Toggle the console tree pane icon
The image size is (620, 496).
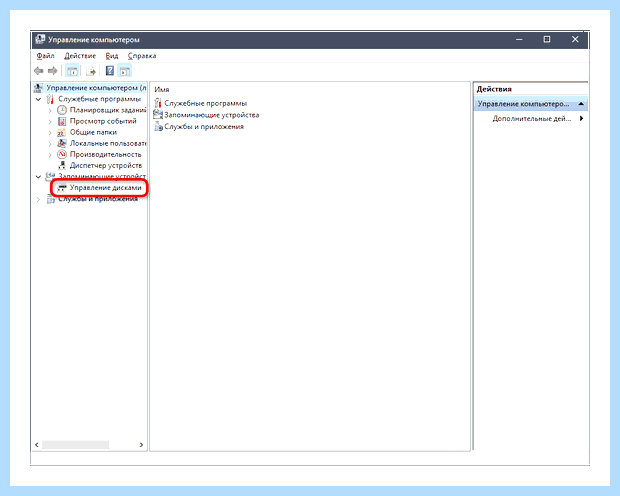point(72,71)
